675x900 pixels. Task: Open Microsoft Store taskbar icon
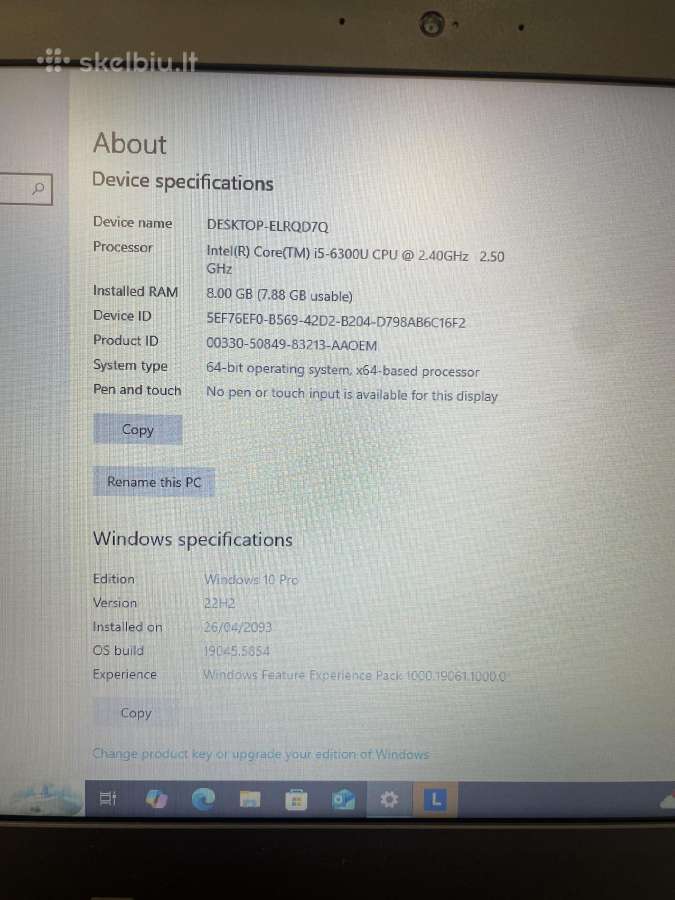(296, 799)
